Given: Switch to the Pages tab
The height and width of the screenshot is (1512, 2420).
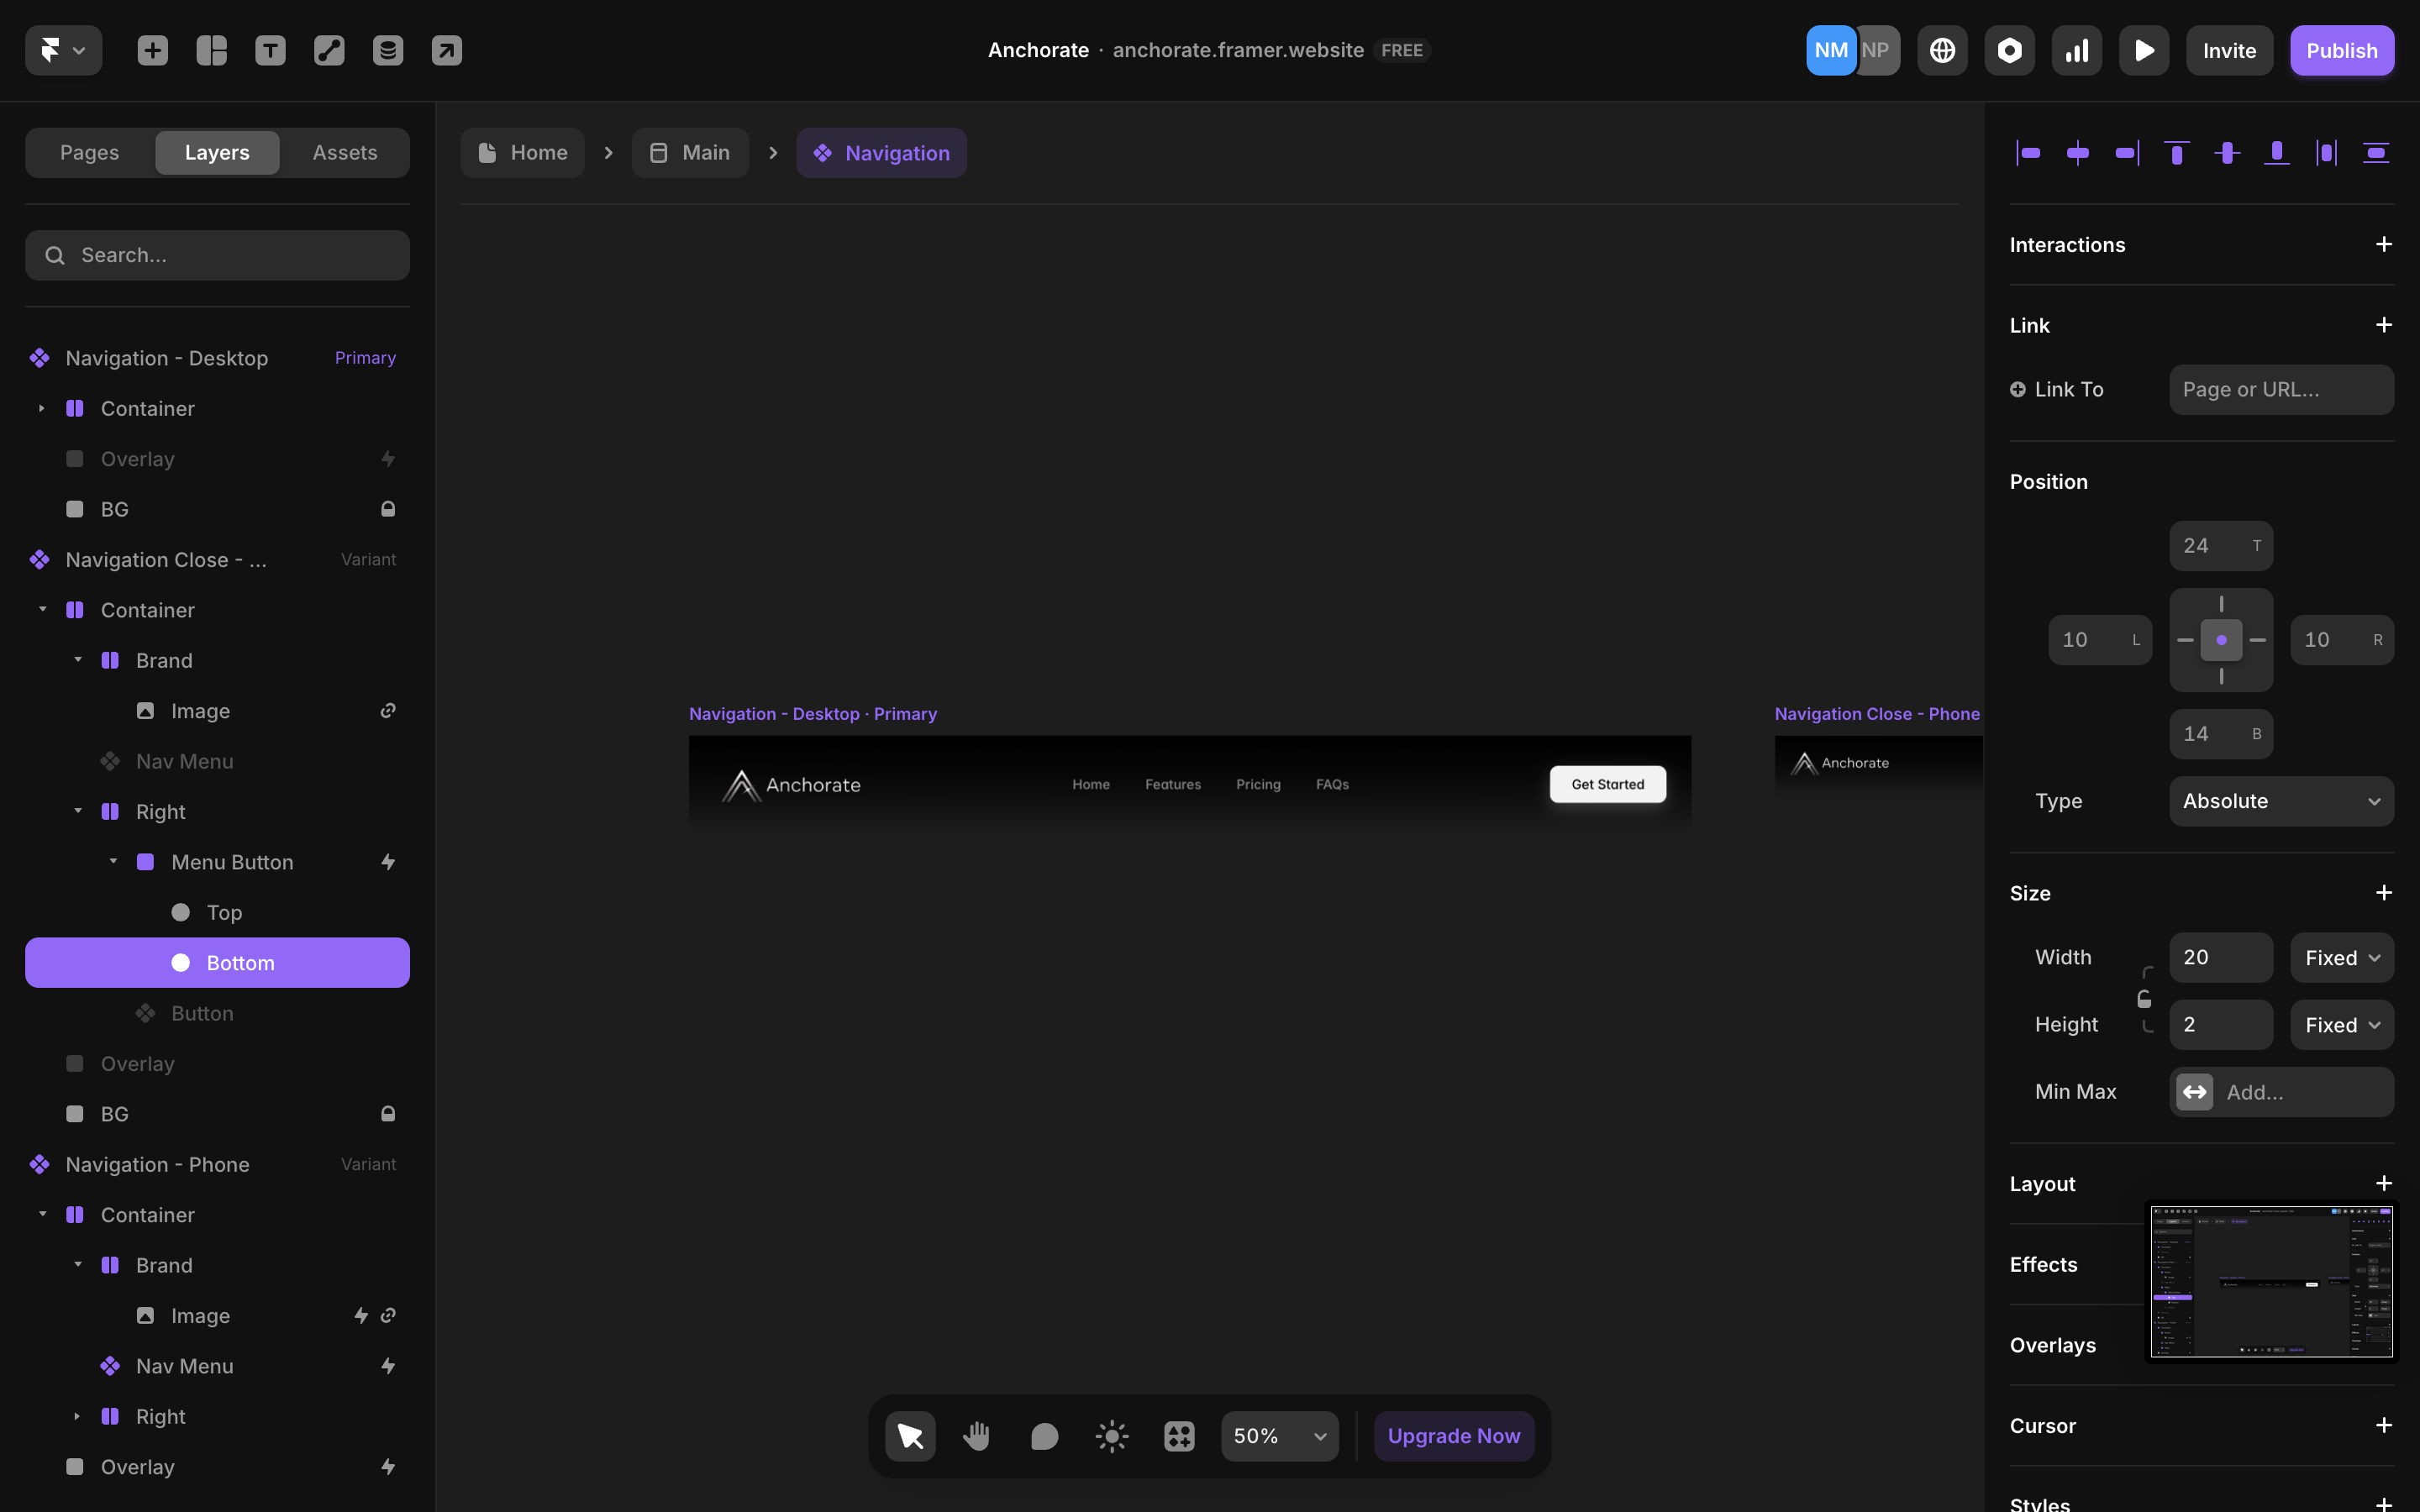Looking at the screenshot, I should coord(89,153).
